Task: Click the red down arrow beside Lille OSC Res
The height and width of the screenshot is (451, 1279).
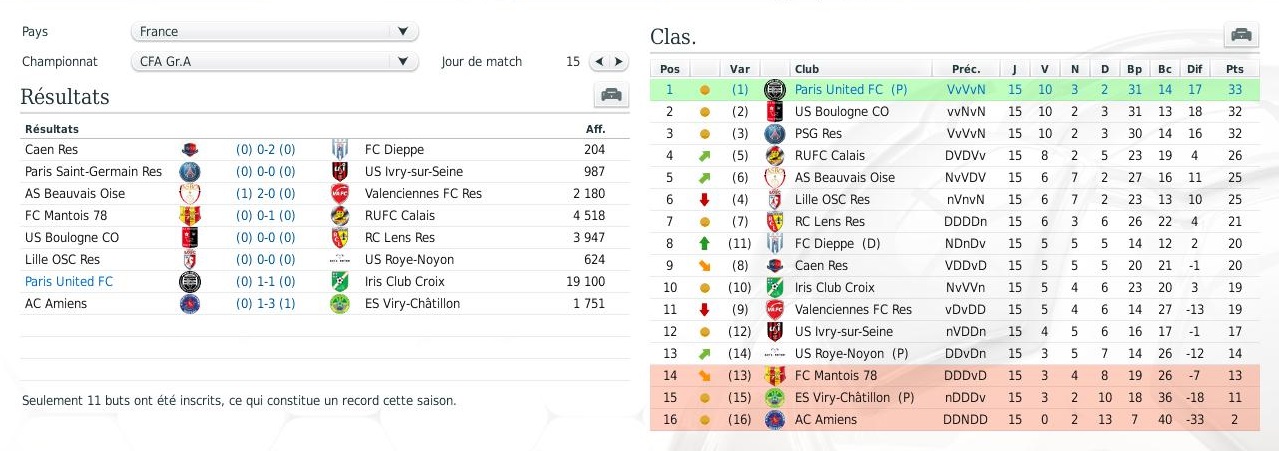Action: coord(705,200)
